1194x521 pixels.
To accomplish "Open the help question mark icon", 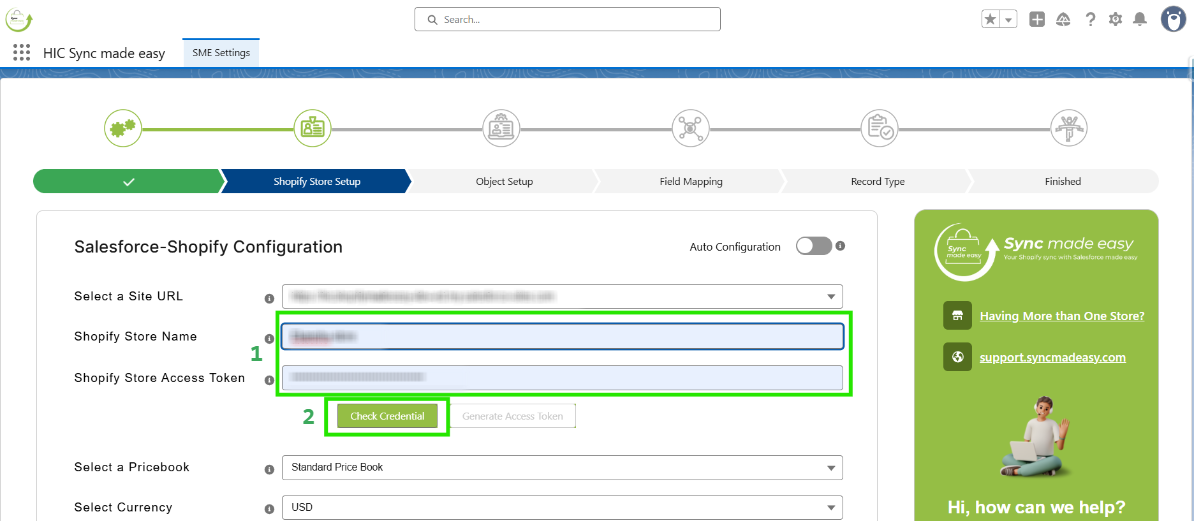I will point(1090,19).
